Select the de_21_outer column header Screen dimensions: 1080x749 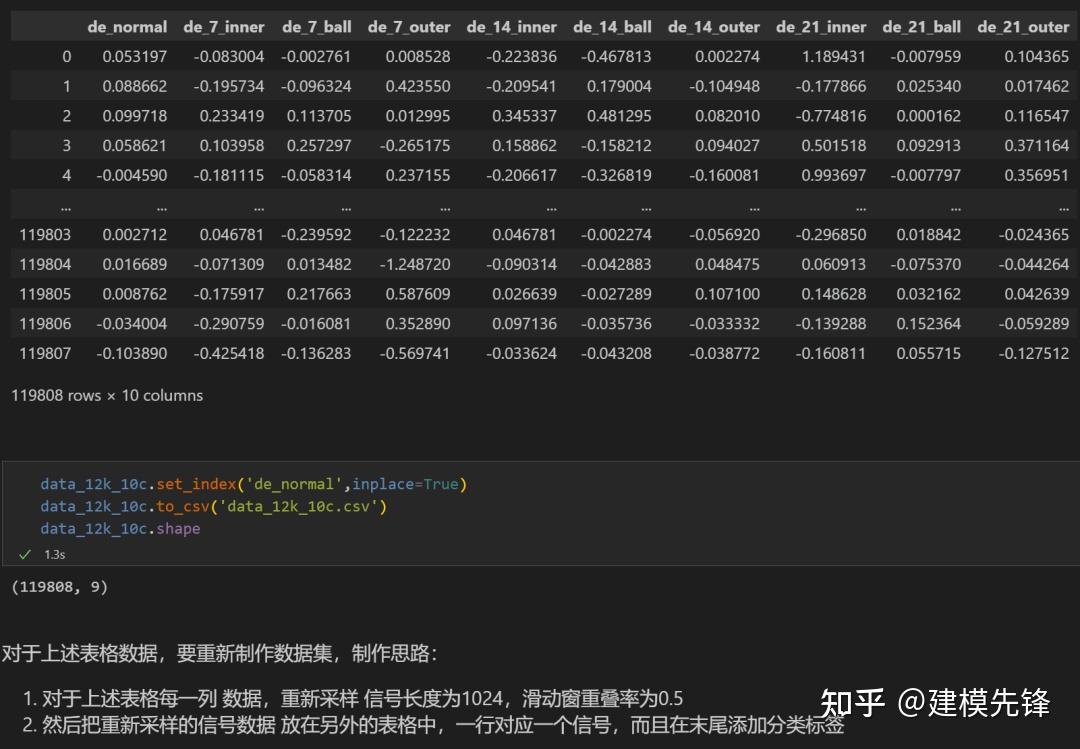tap(1023, 27)
